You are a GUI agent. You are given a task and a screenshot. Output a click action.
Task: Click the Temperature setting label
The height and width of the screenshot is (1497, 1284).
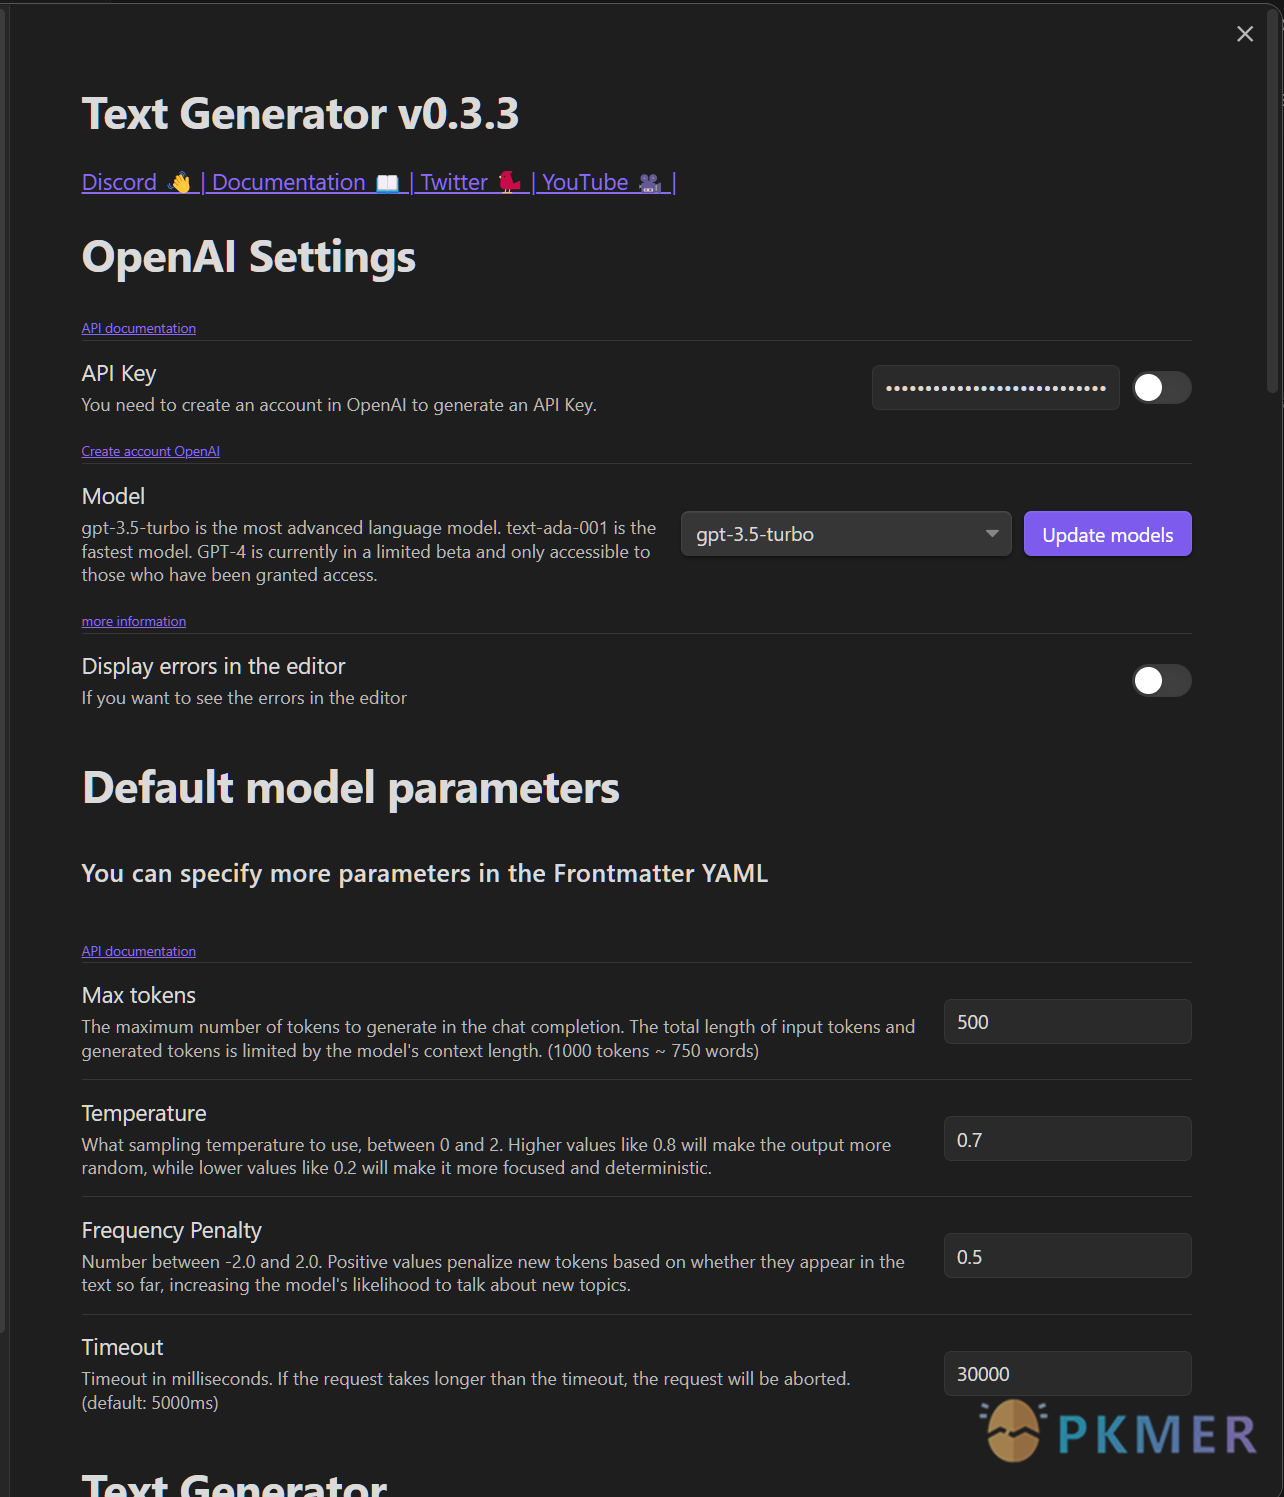tap(144, 1113)
